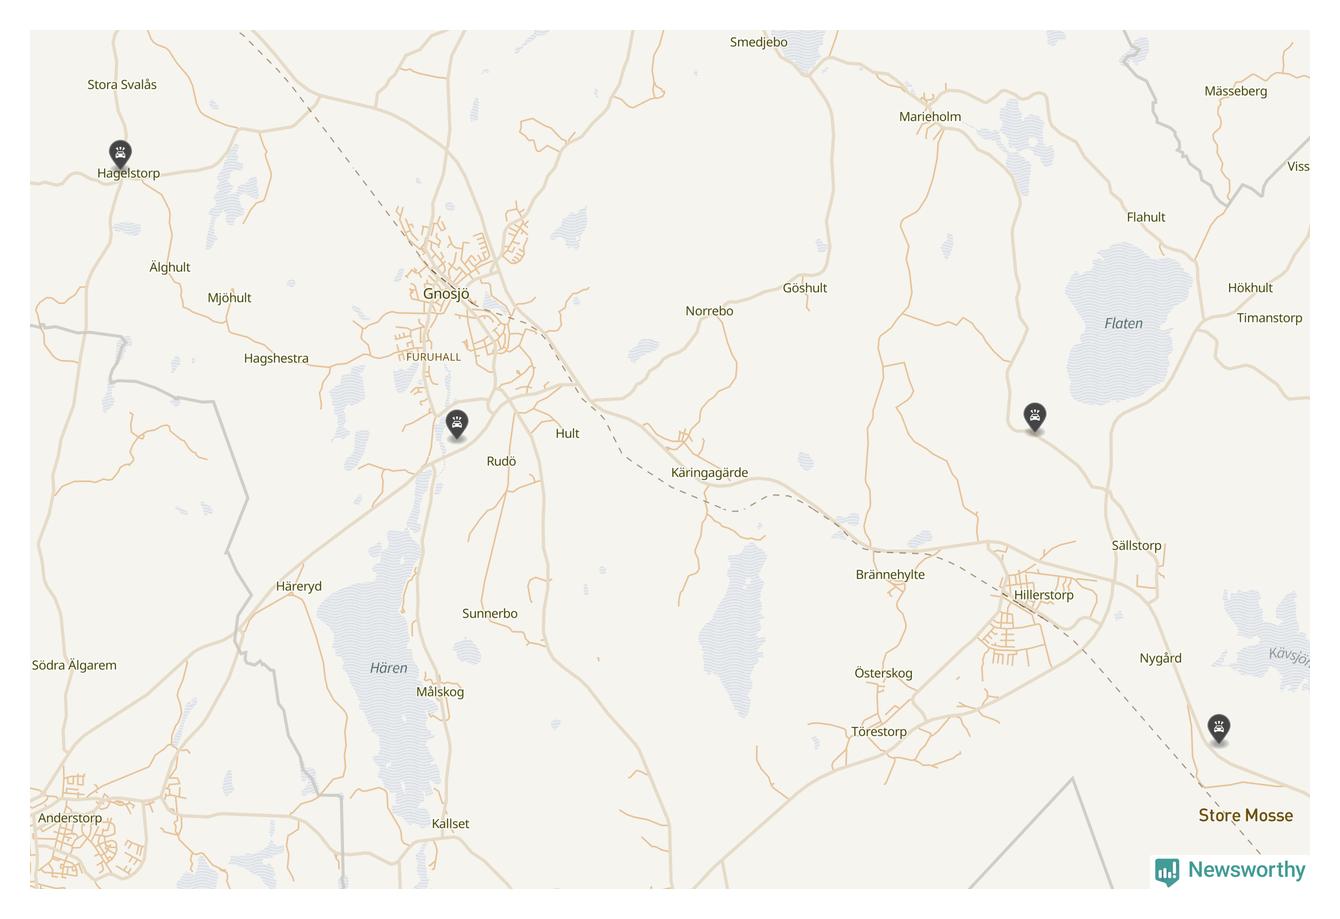Select the Mässeberg label
1340x919 pixels.
coord(1236,91)
